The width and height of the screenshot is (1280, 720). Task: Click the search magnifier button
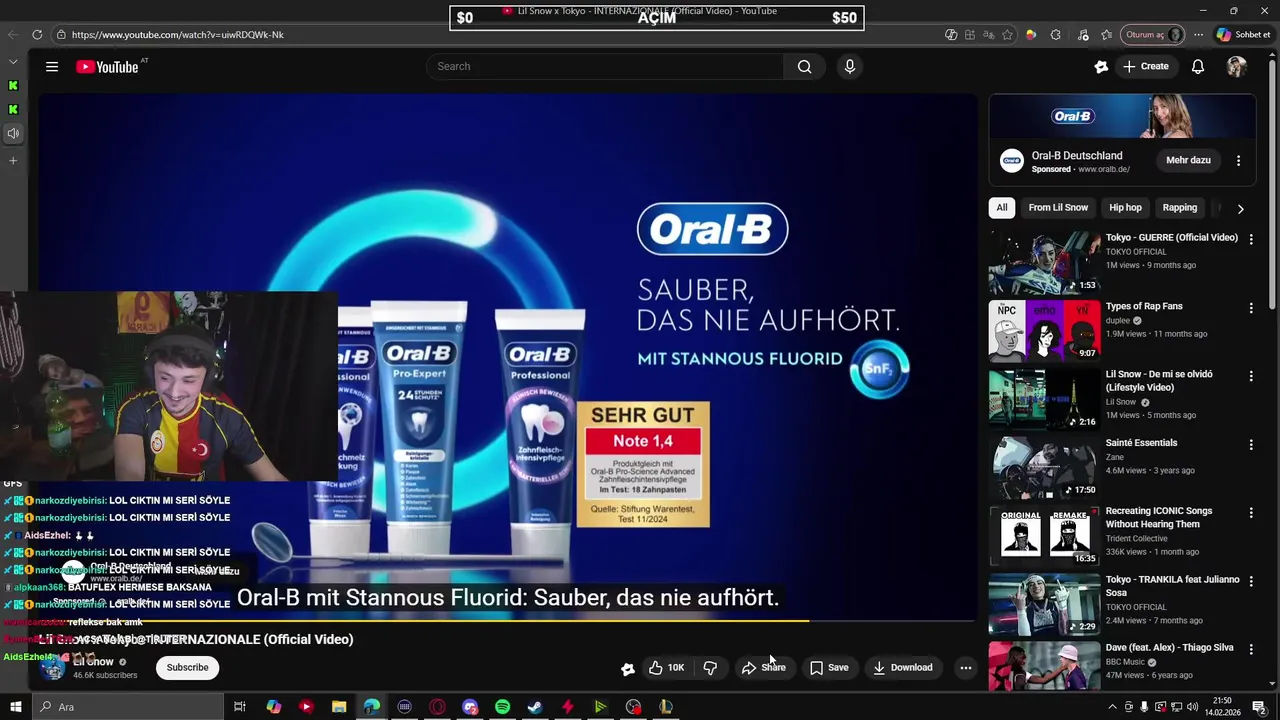tap(804, 67)
